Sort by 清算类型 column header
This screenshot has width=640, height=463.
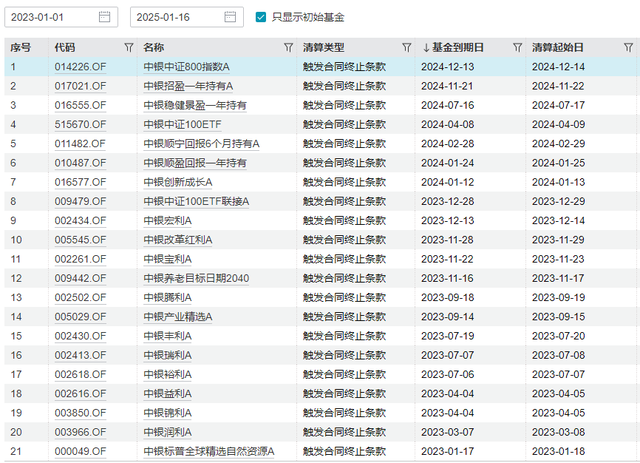point(324,48)
